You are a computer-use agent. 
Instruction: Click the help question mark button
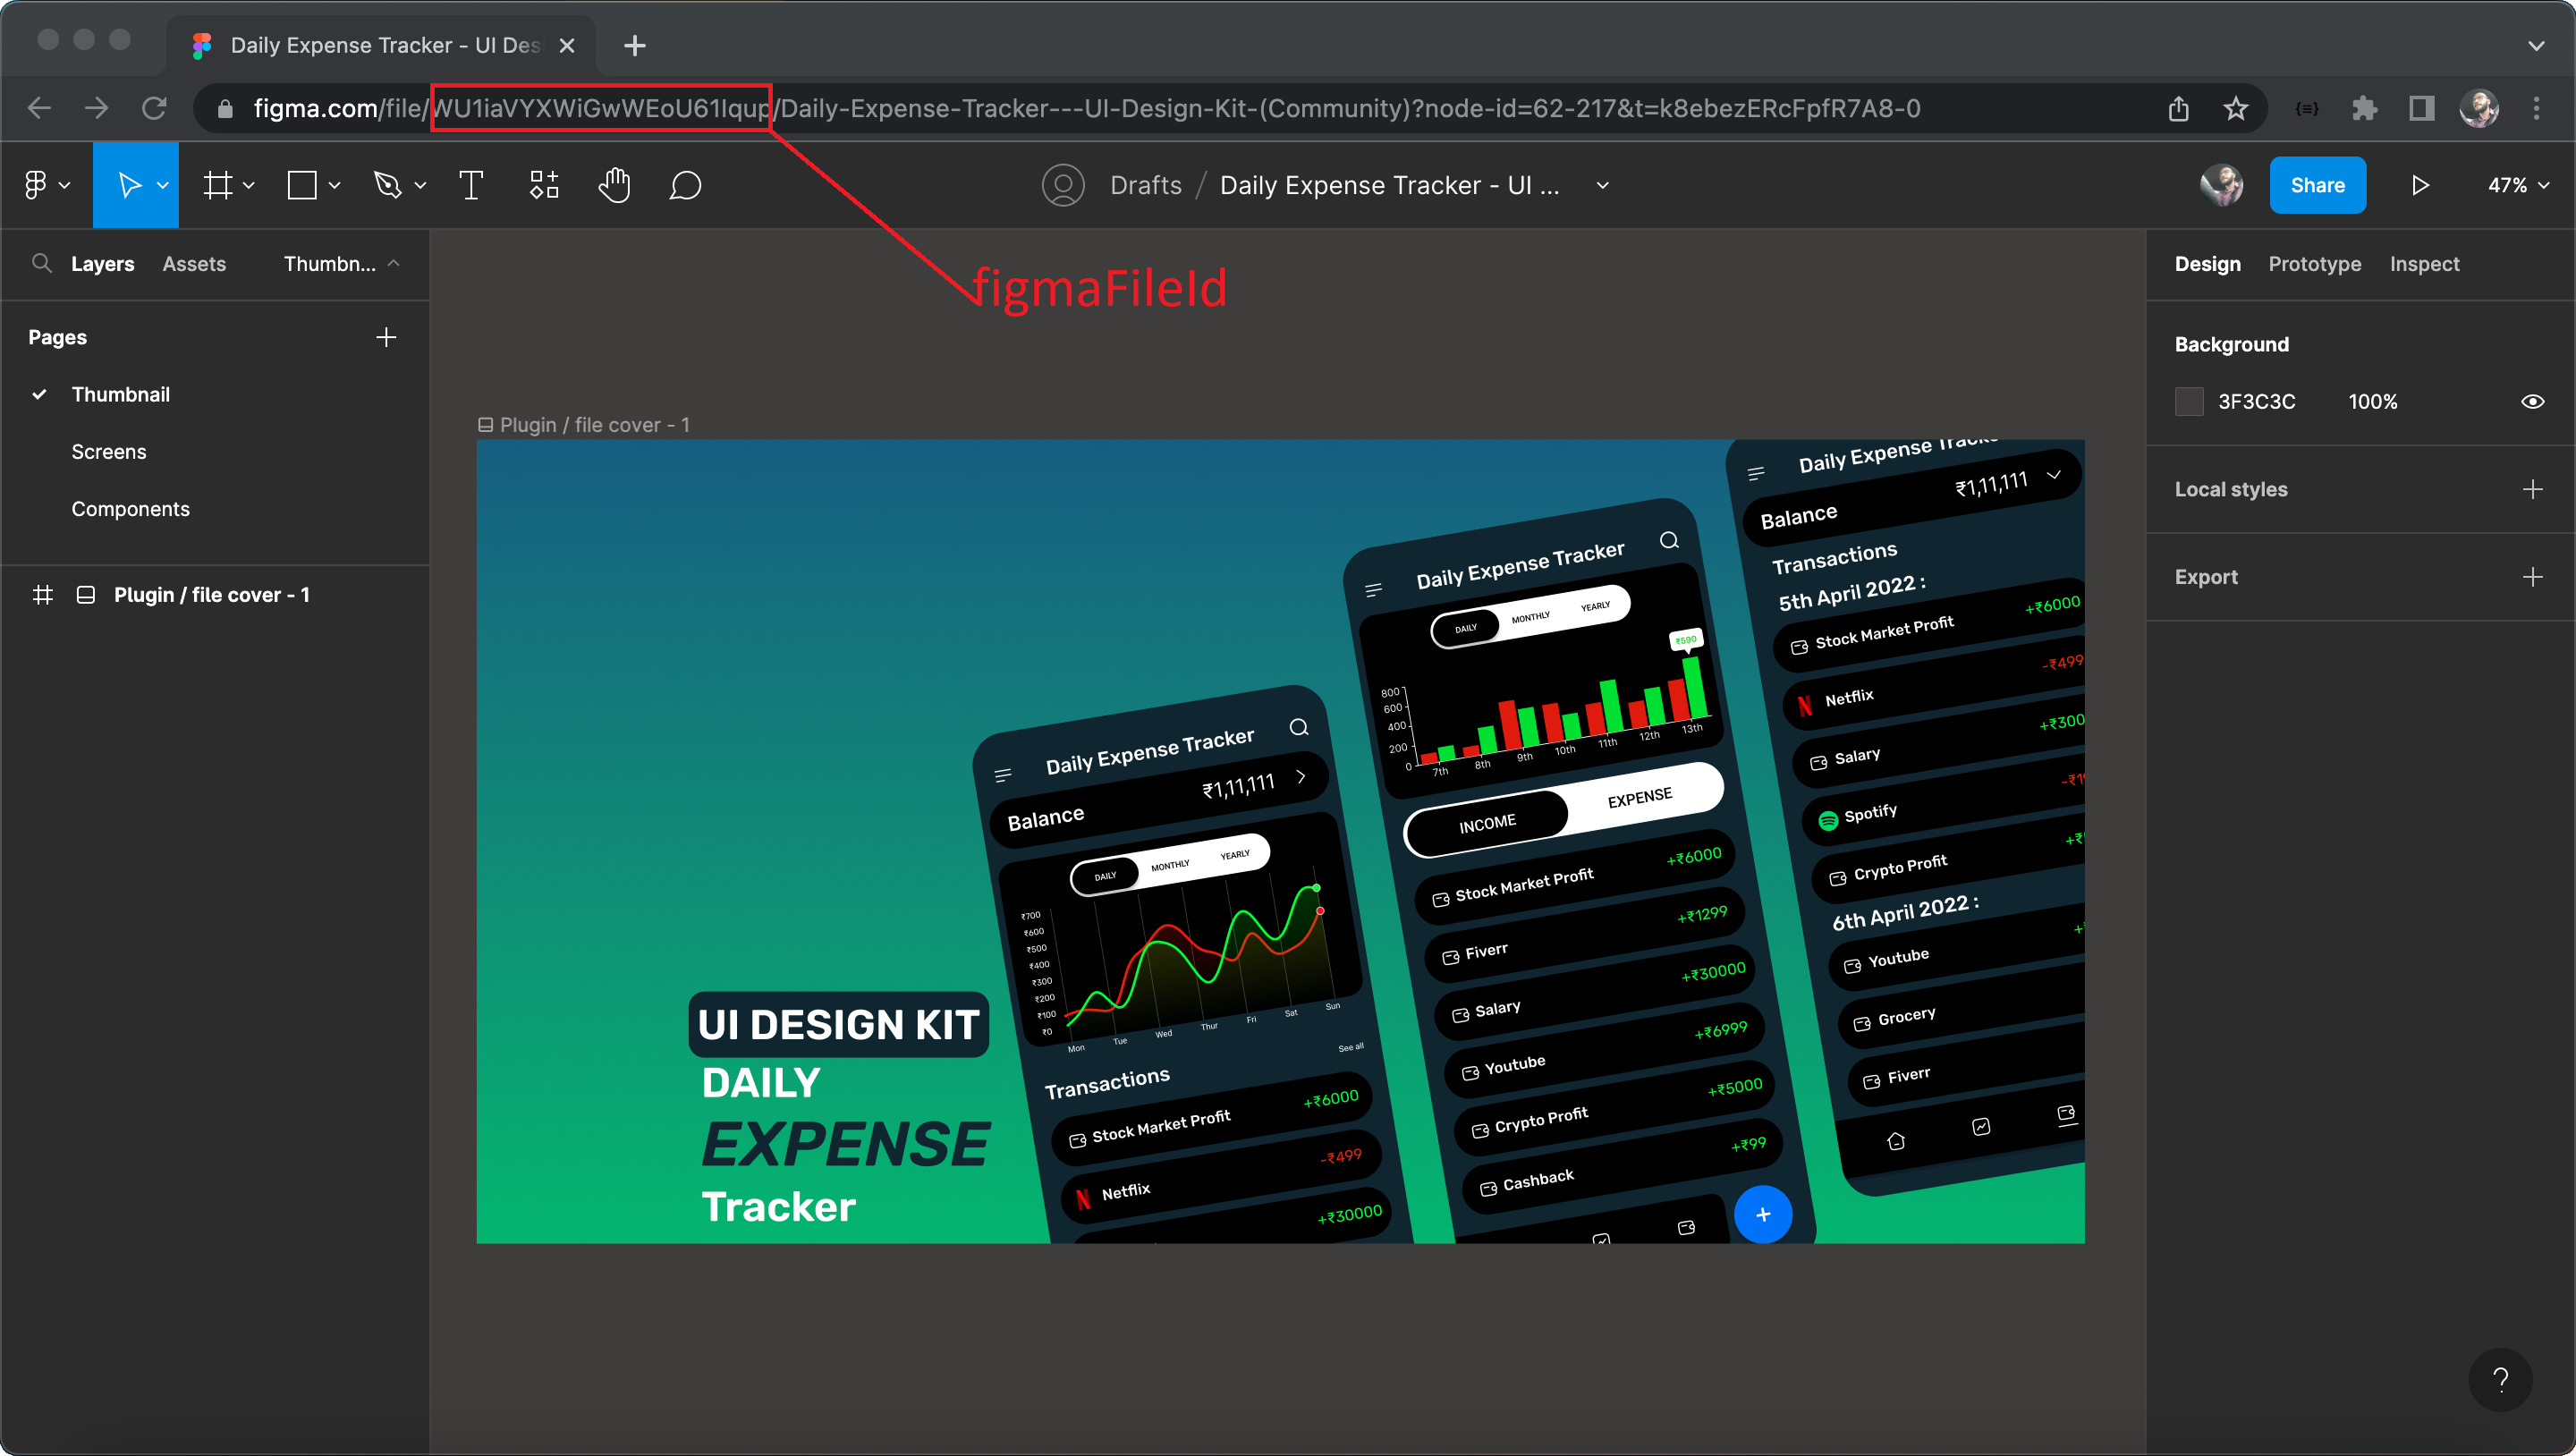pos(2501,1380)
